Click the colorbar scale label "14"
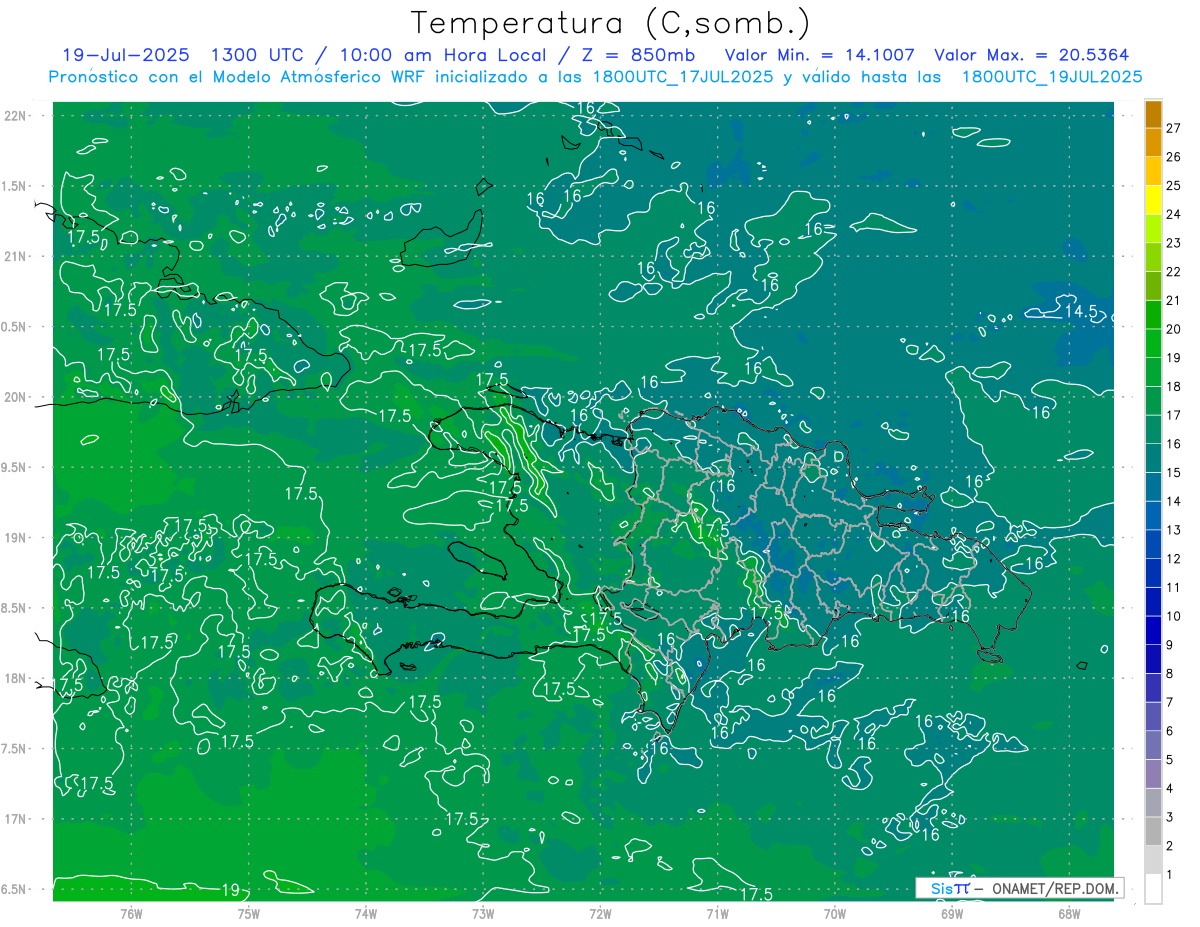The width and height of the screenshot is (1200, 927). 1174,501
